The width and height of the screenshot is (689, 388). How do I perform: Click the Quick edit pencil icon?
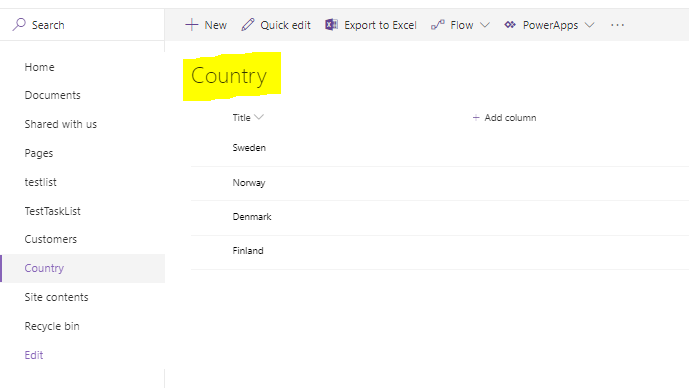point(248,25)
